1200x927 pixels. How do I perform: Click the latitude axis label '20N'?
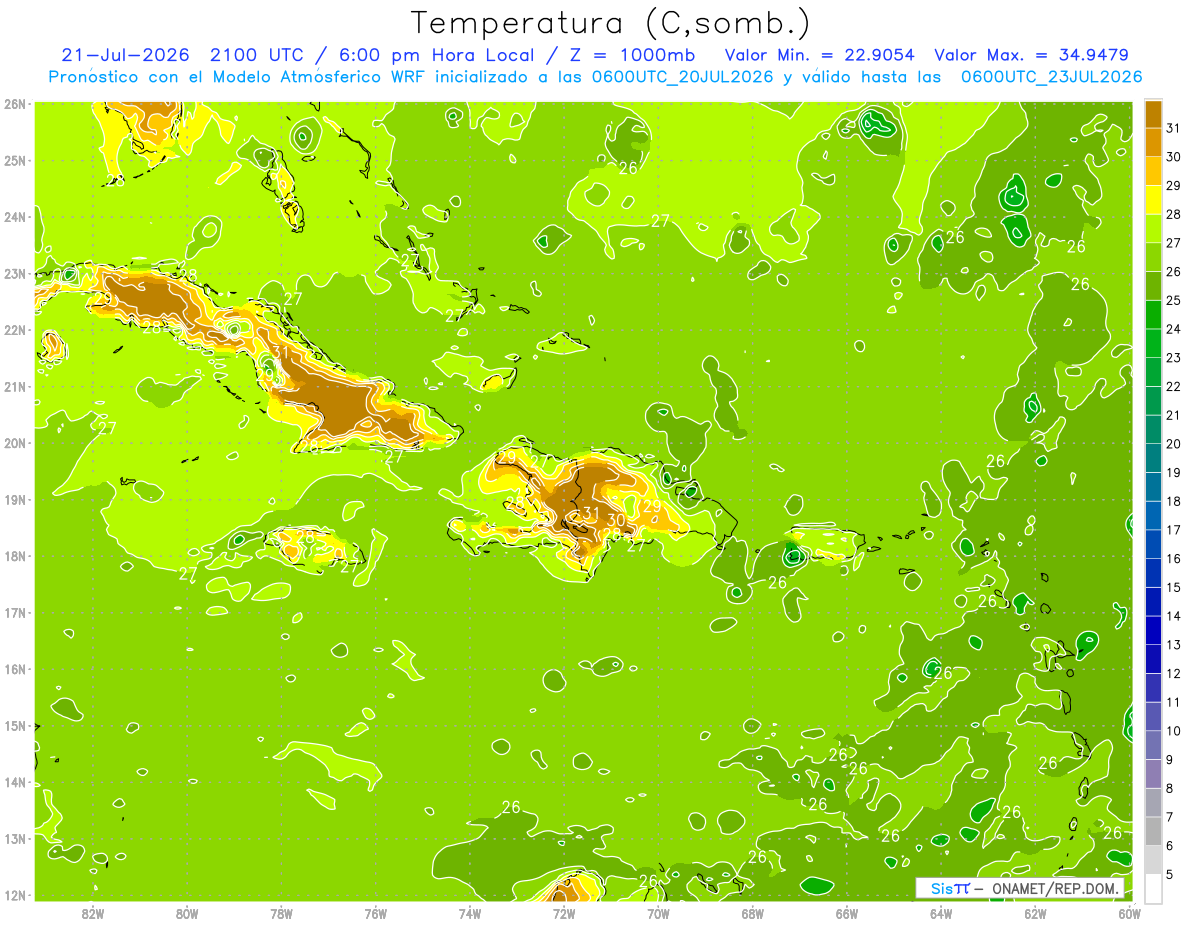(14, 443)
